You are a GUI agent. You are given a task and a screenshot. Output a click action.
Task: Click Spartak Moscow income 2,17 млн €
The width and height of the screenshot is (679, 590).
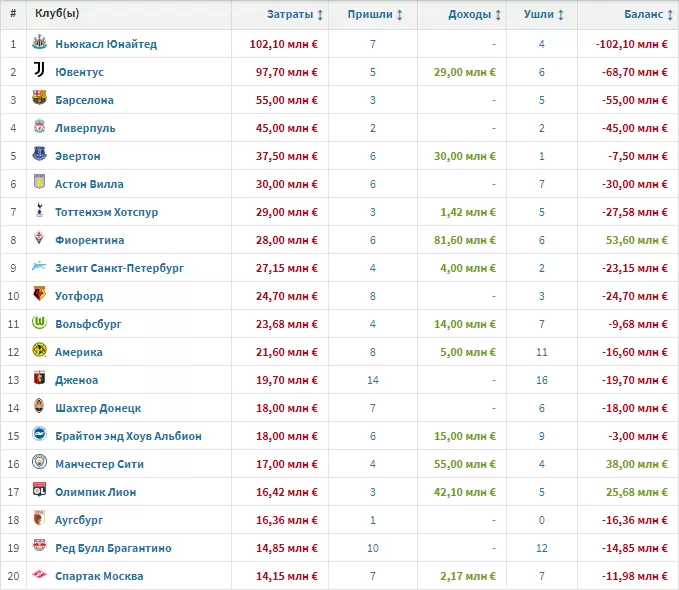468,576
